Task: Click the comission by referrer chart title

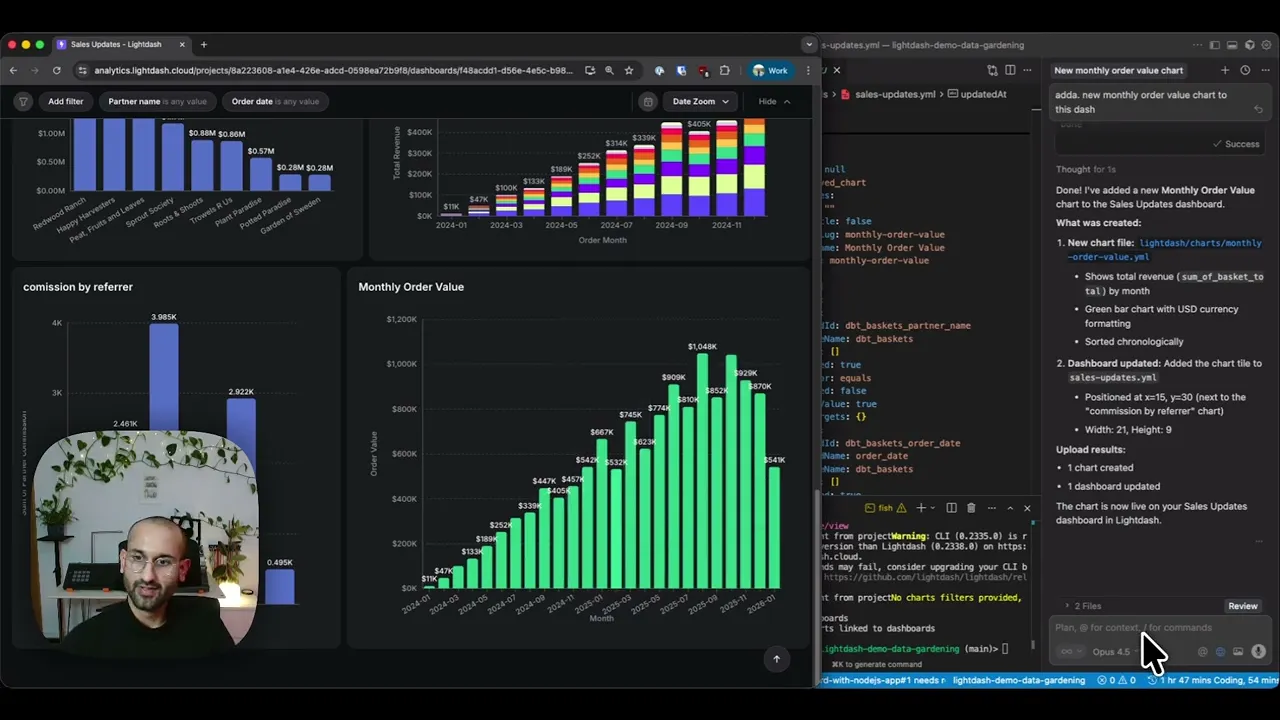Action: pyautogui.click(x=78, y=287)
